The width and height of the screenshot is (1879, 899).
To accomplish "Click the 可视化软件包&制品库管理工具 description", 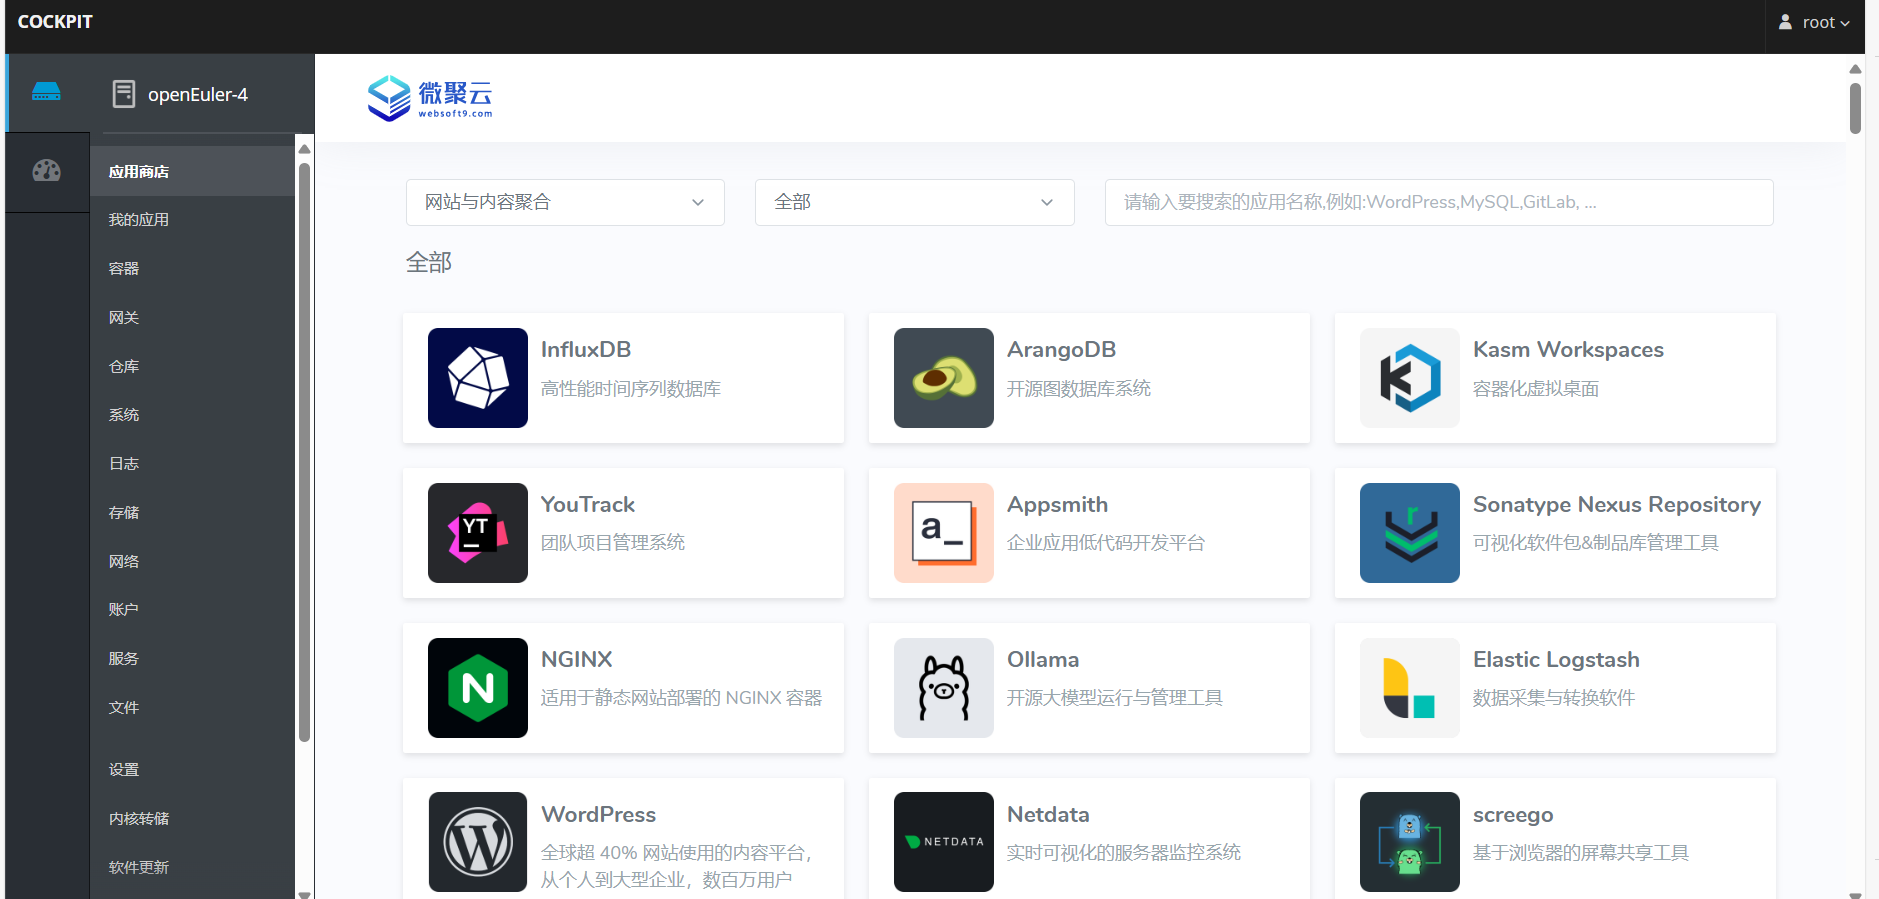I will tap(1596, 543).
